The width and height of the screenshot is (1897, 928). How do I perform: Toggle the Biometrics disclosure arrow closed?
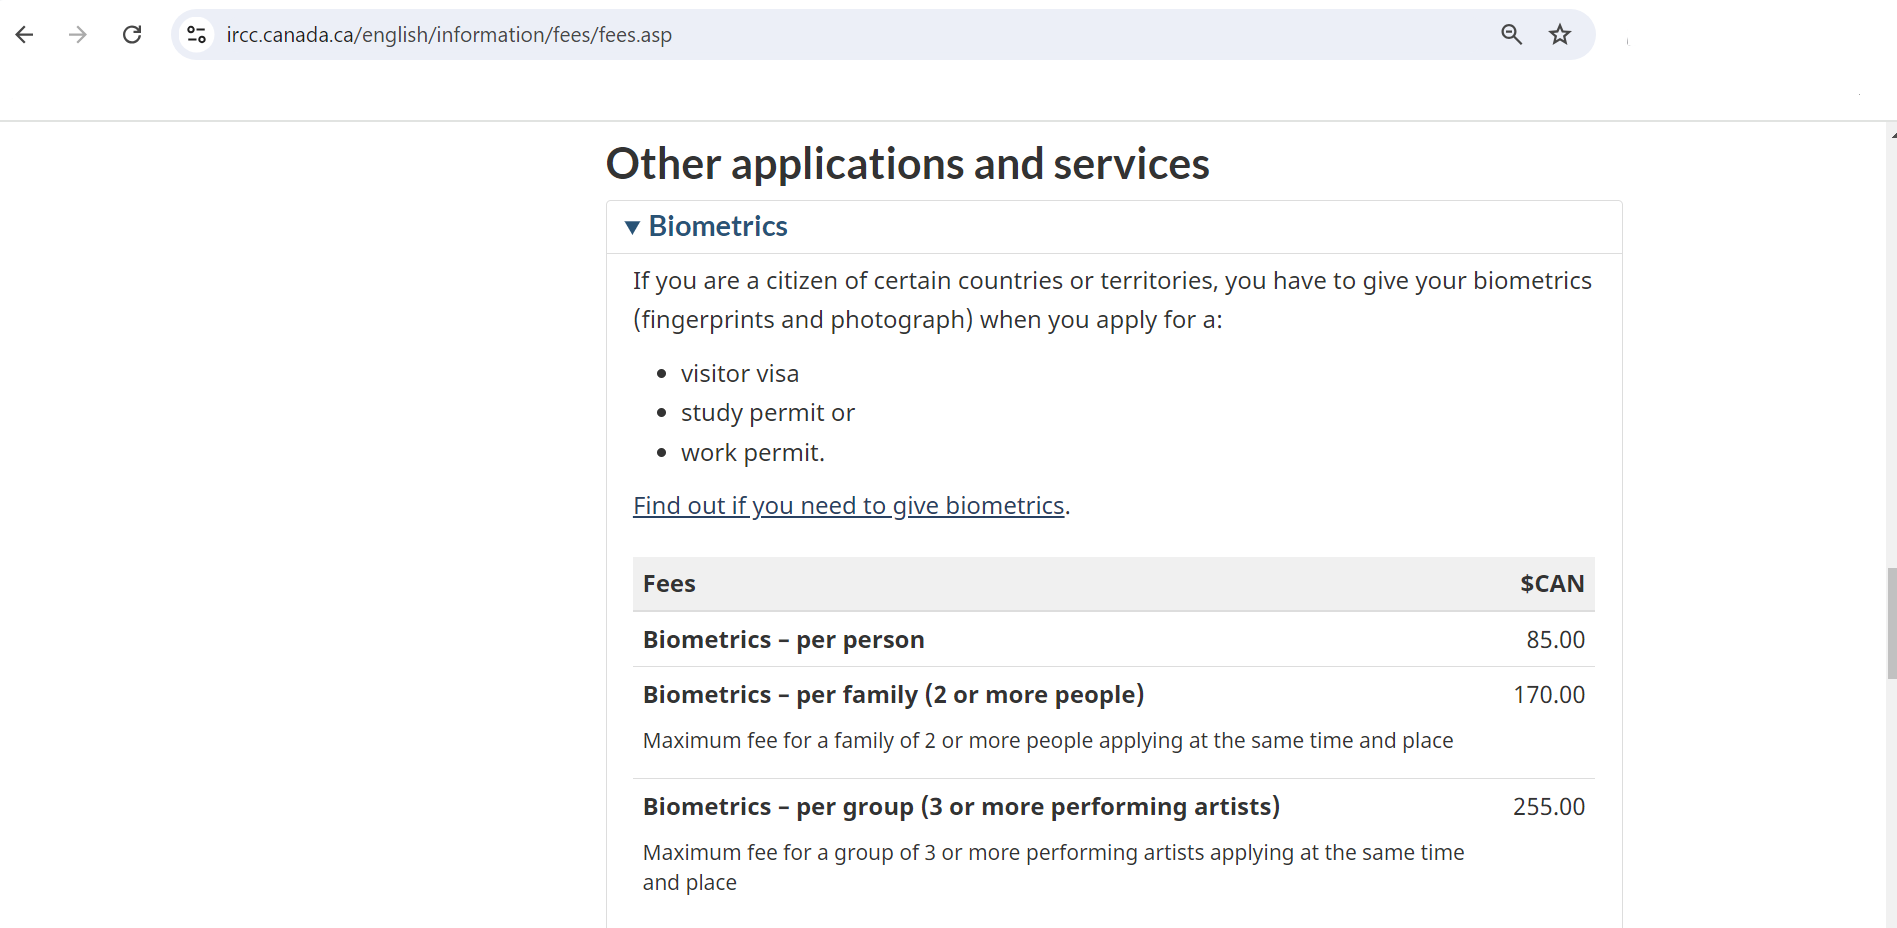[632, 227]
